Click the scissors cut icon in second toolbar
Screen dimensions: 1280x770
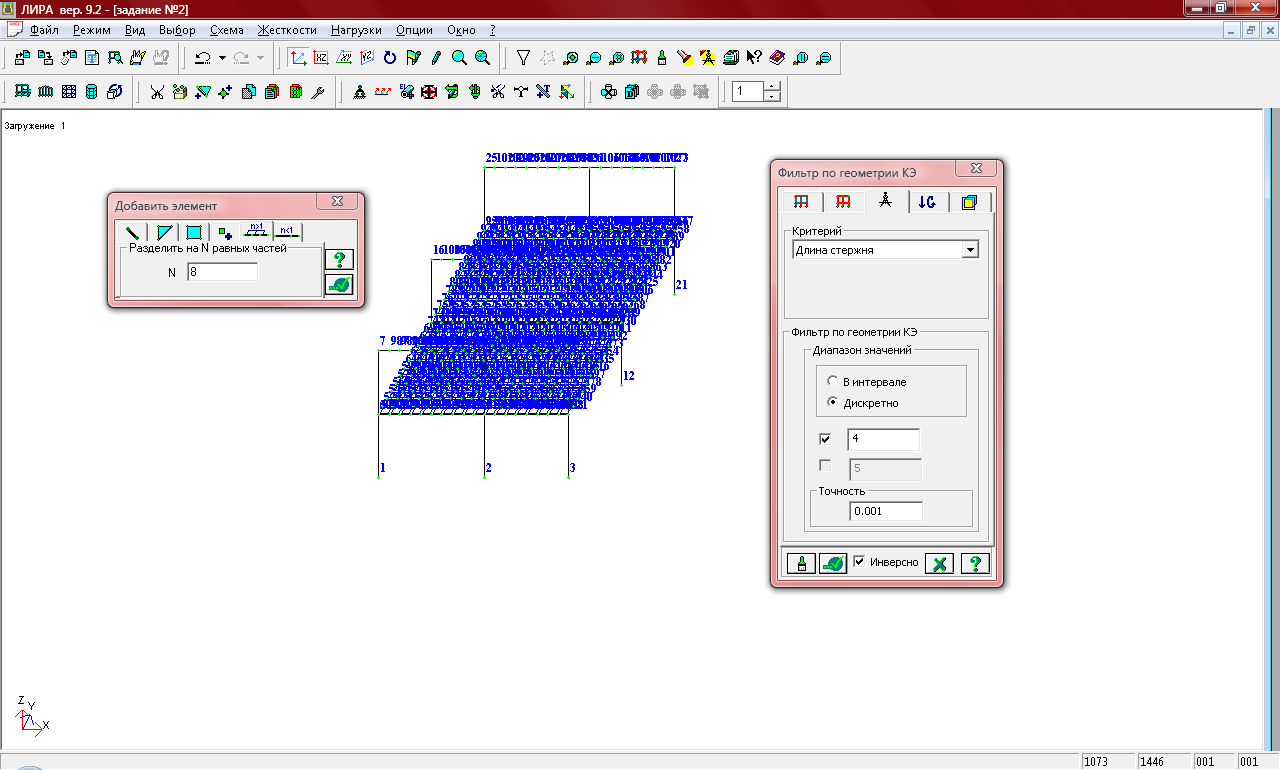click(157, 92)
